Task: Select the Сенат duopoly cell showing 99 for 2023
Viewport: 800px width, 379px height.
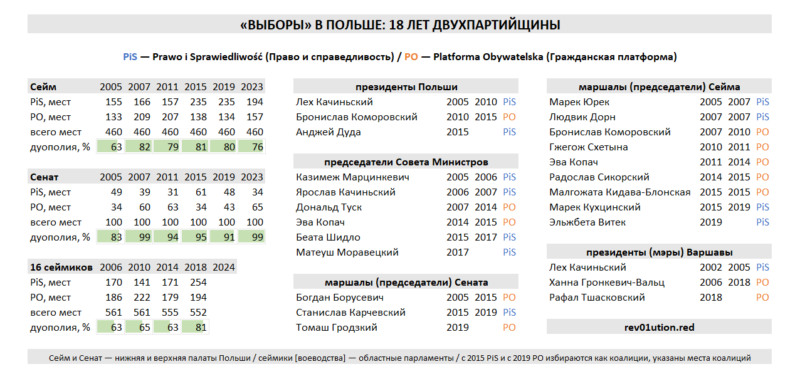Action: [x=252, y=237]
